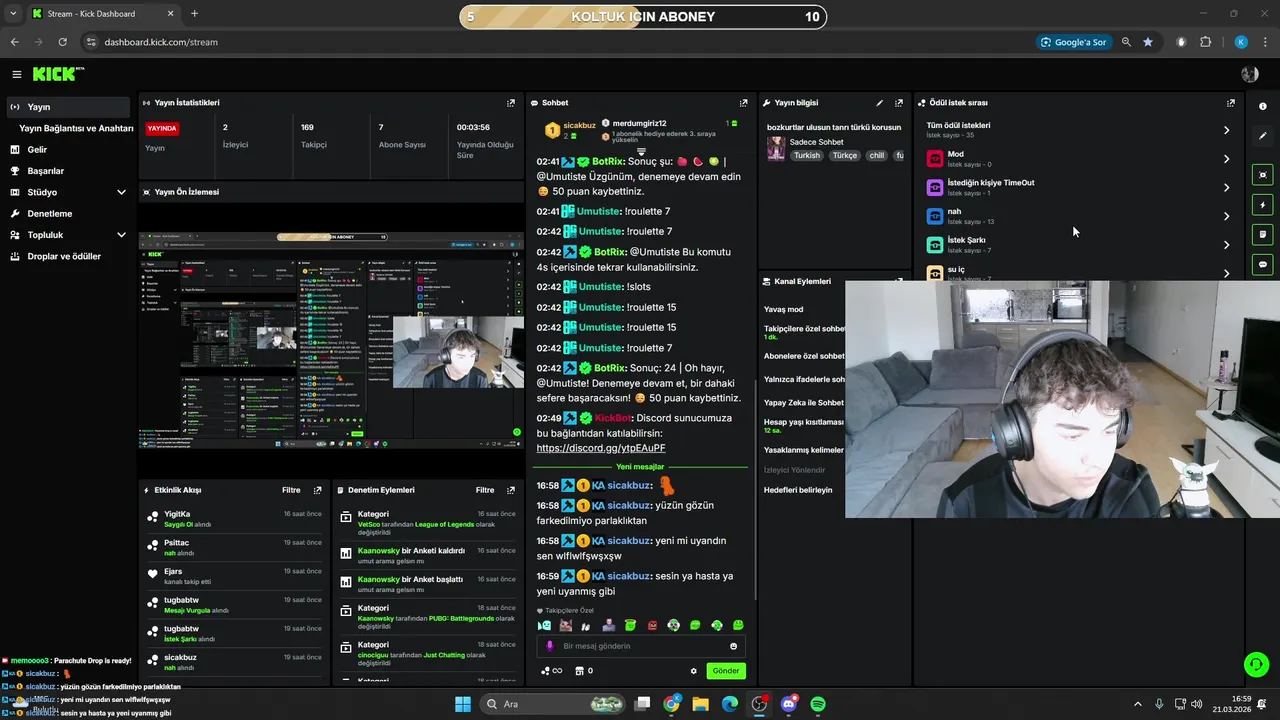Click the info icon in right sidebar
This screenshot has width=1280, height=720.
[x=1262, y=106]
